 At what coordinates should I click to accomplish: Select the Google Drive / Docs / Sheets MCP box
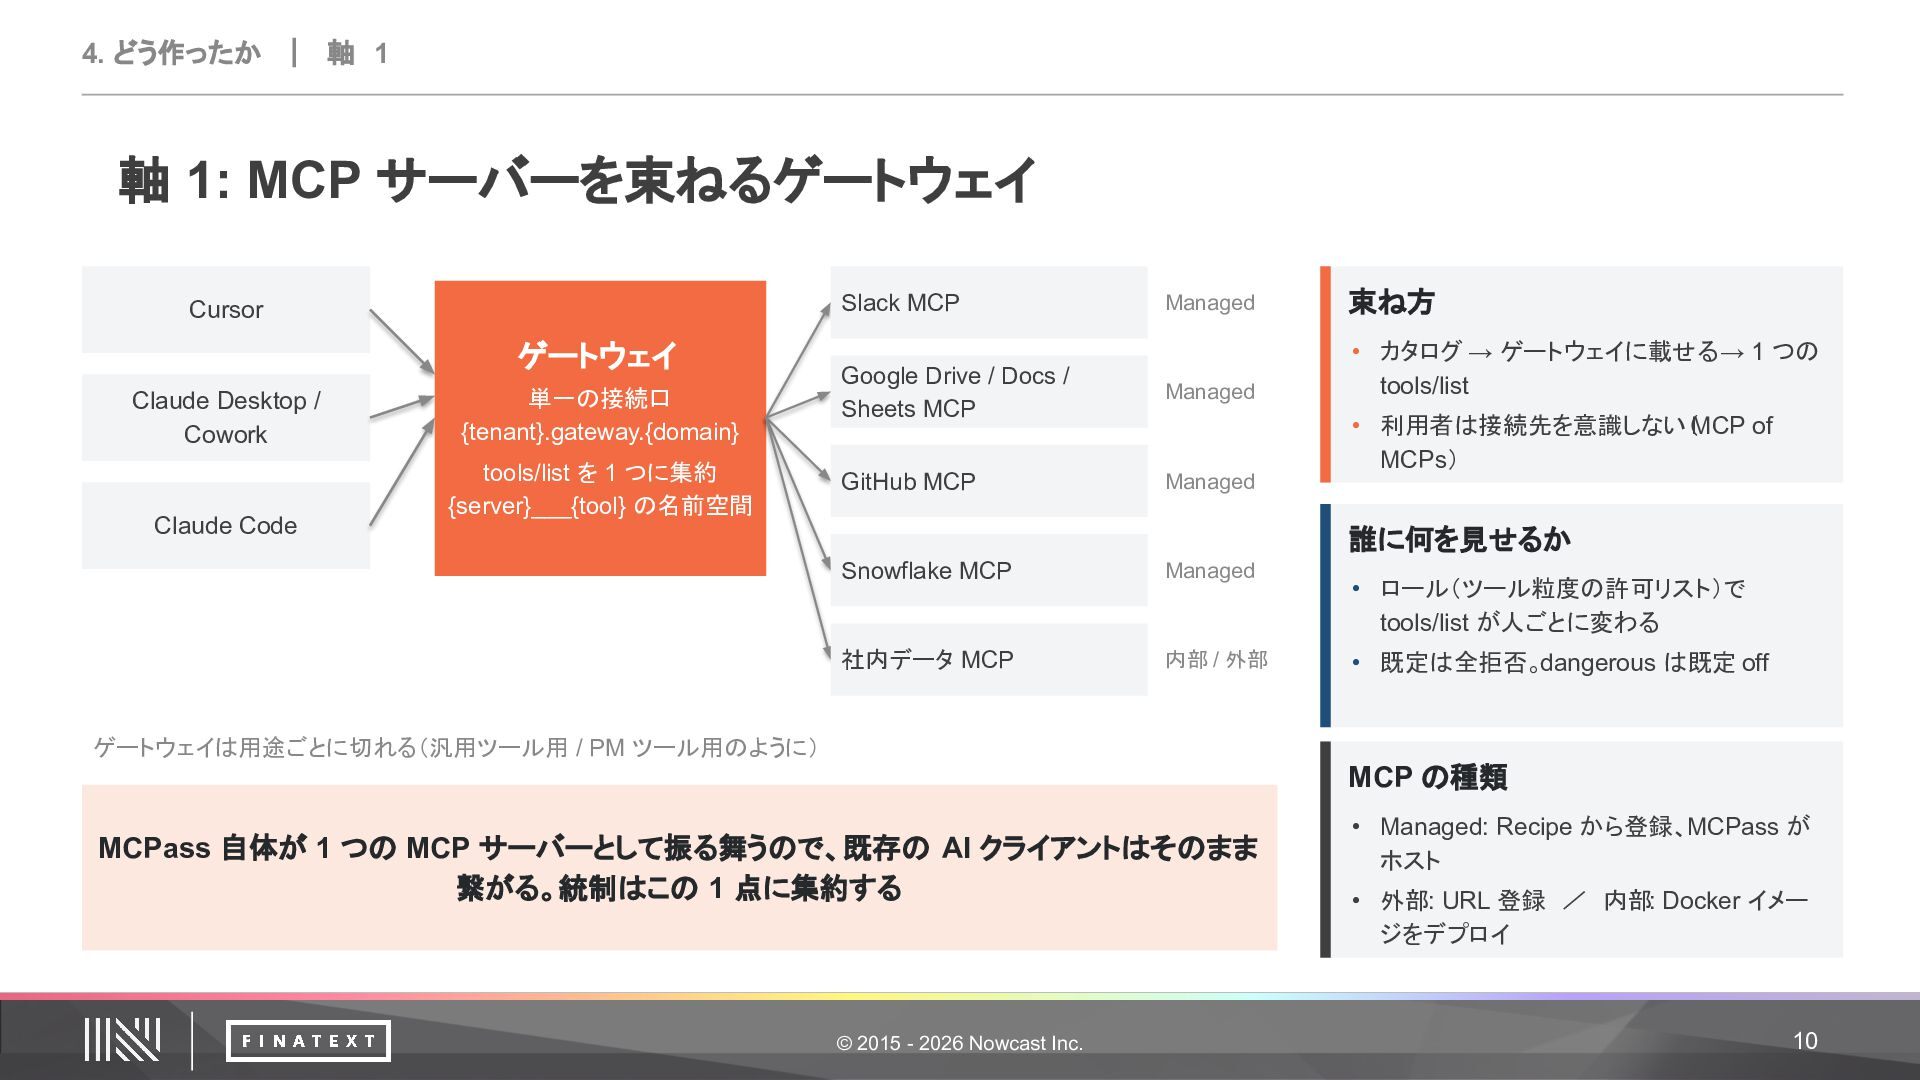(x=989, y=392)
